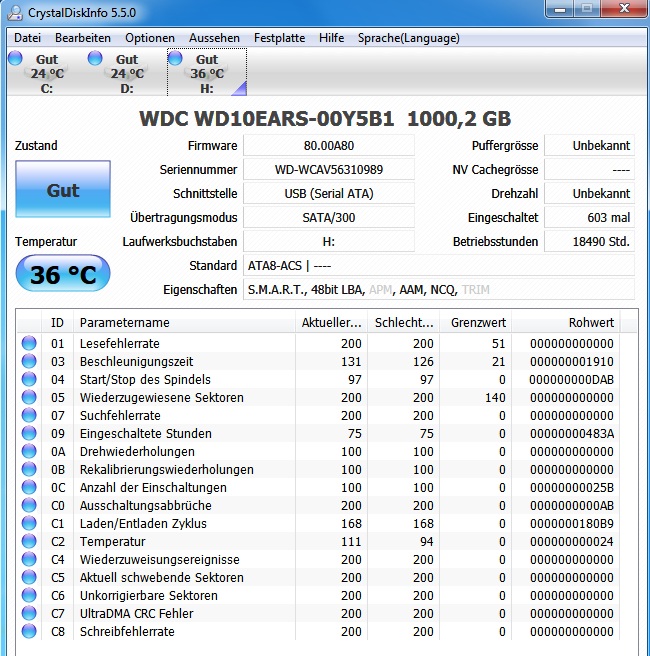The image size is (650, 656).
Task: Open the Optionen menu
Action: [150, 38]
